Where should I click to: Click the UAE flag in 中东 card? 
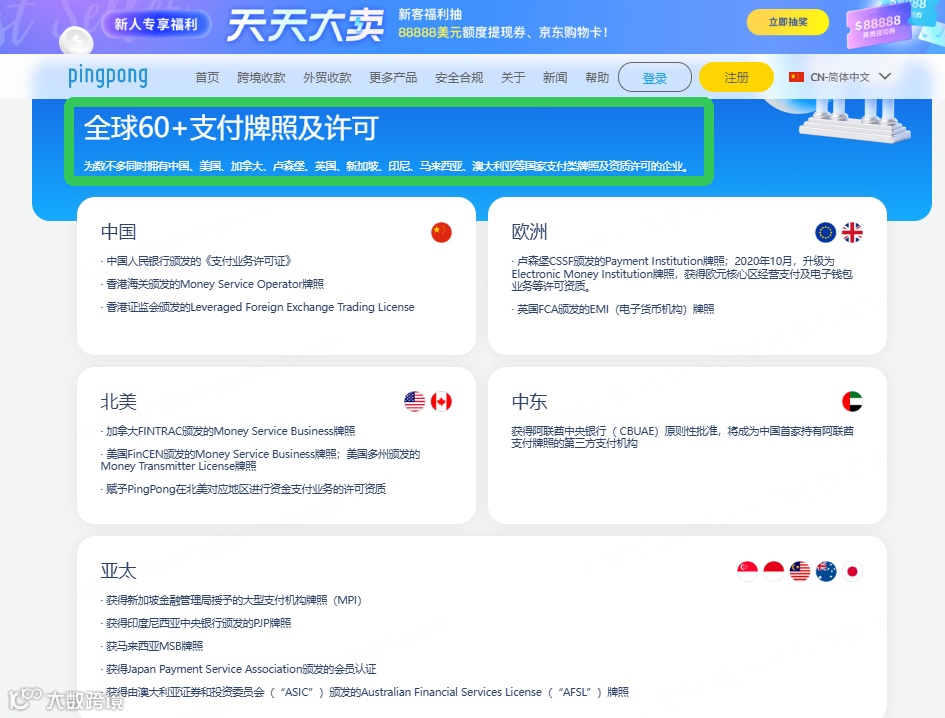(x=852, y=402)
